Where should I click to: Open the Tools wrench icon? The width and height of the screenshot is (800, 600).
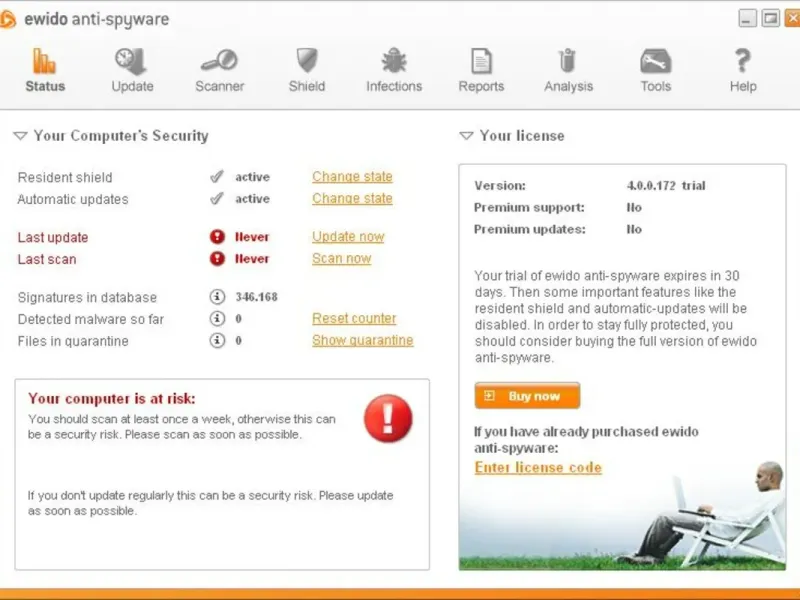pos(656,61)
